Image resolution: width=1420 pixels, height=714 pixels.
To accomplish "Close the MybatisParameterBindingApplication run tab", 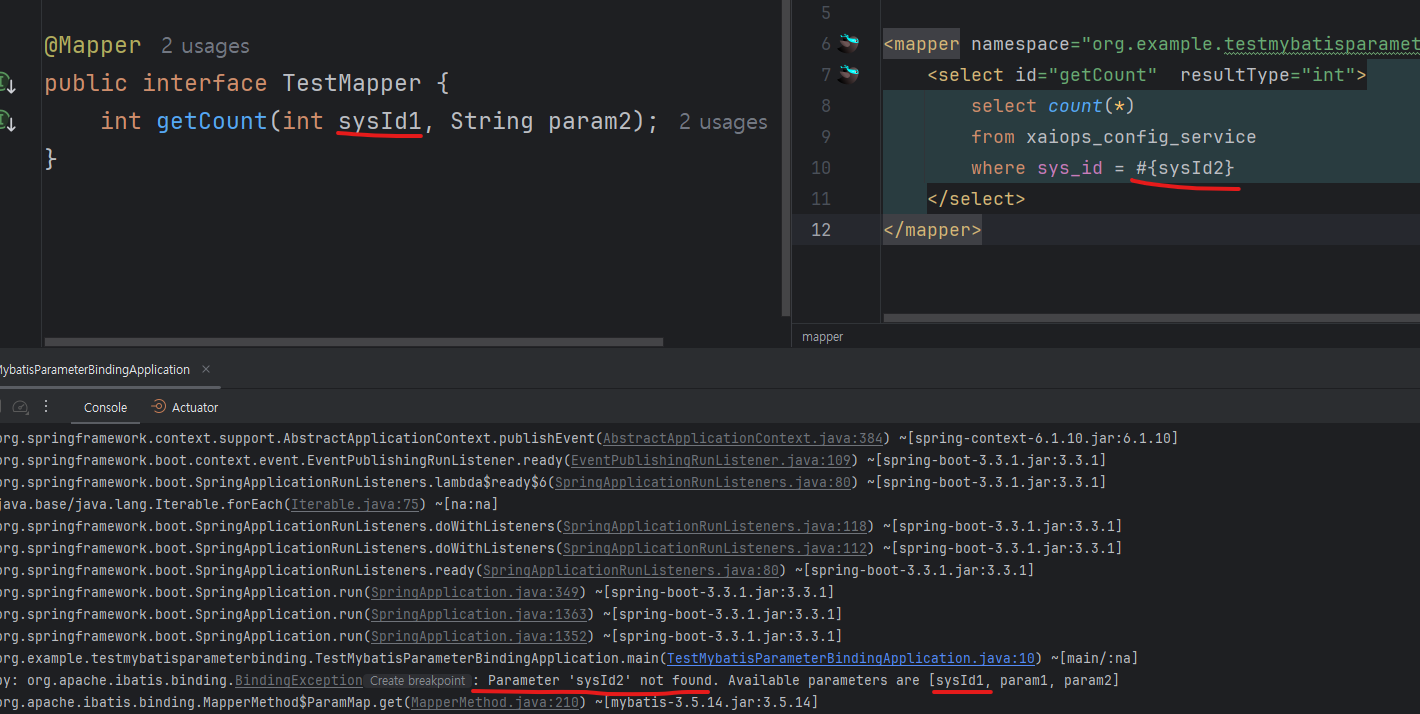I will pos(206,369).
